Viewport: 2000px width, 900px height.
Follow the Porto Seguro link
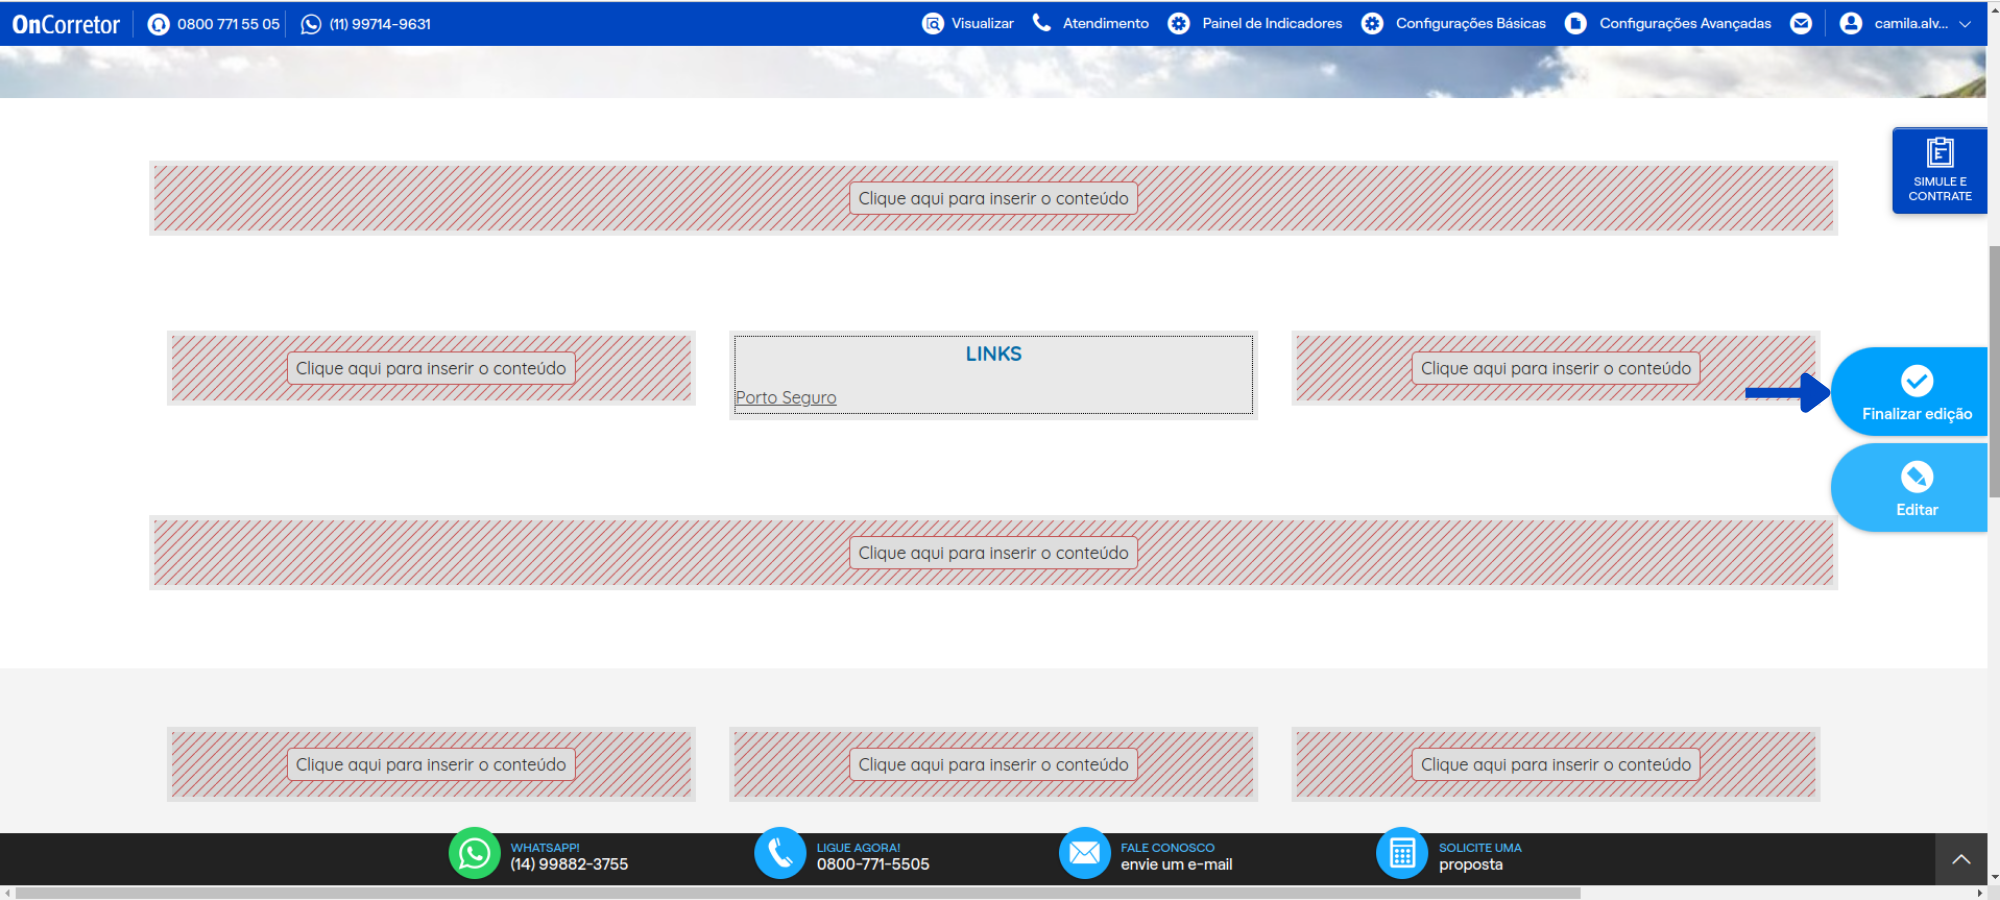(786, 398)
